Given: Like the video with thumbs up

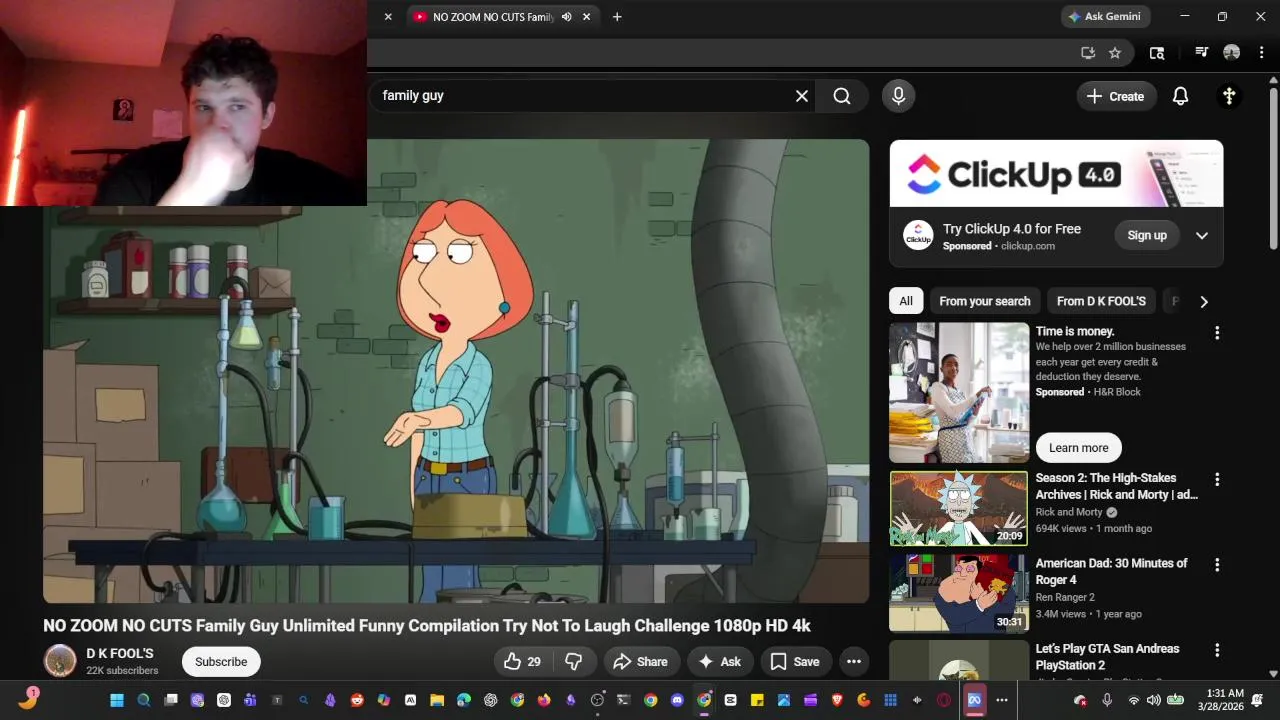Looking at the screenshot, I should pos(522,661).
